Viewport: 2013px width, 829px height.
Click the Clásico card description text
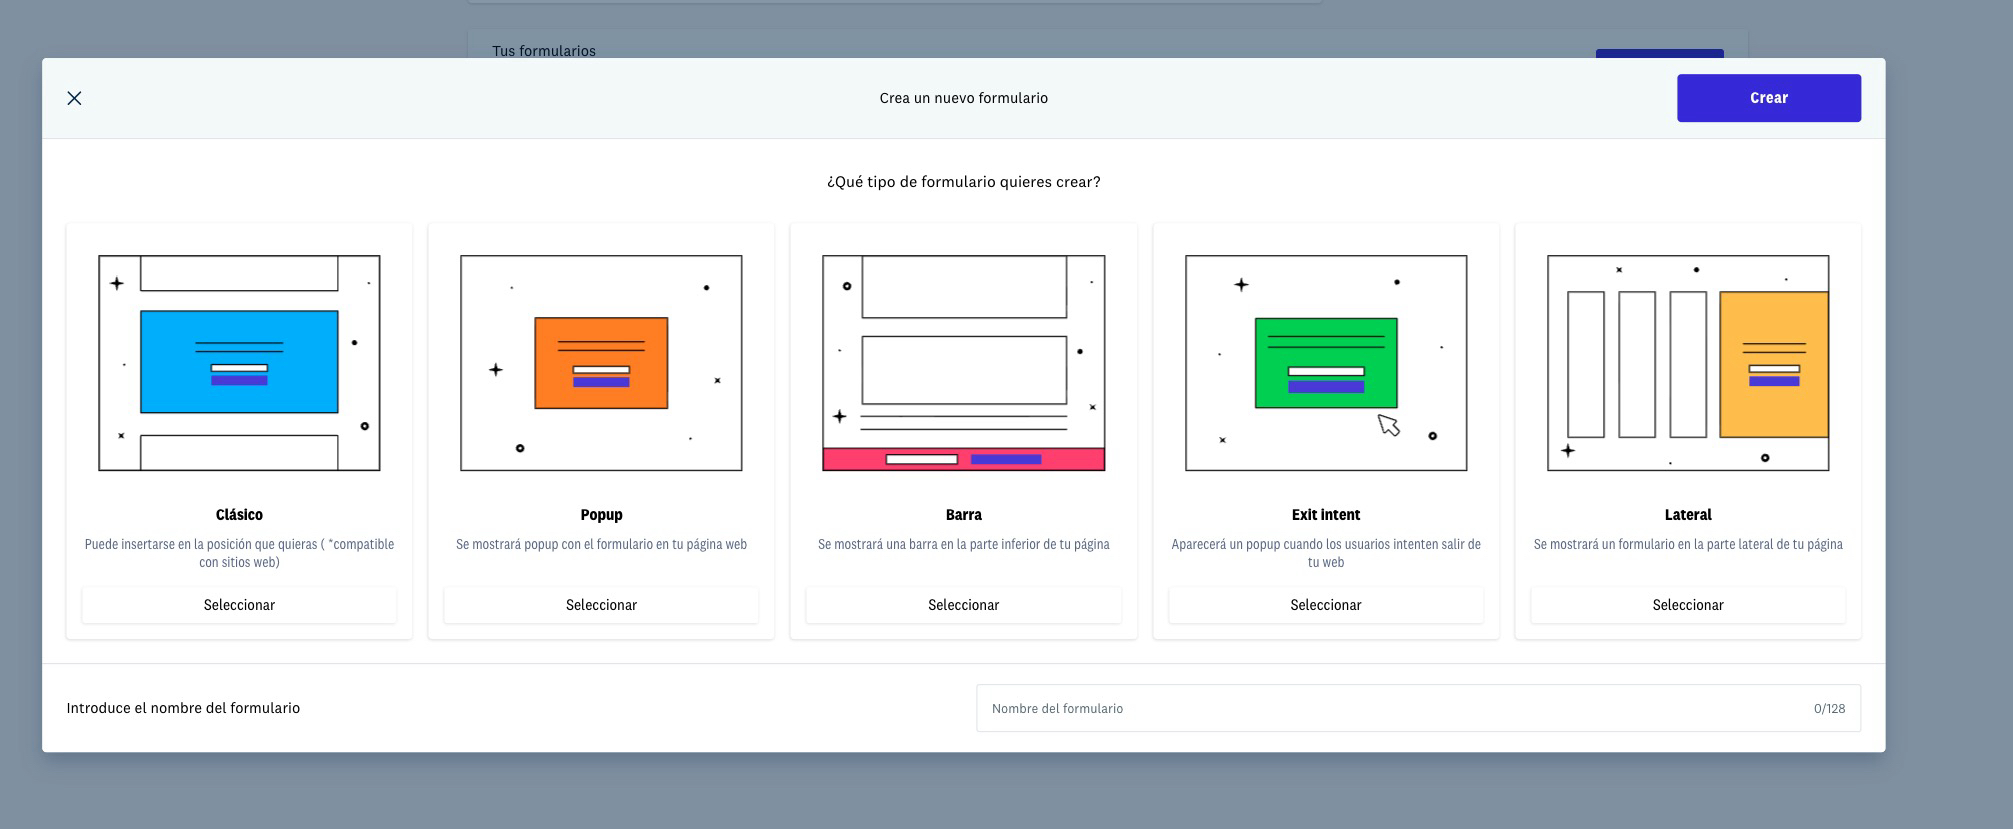[x=239, y=553]
